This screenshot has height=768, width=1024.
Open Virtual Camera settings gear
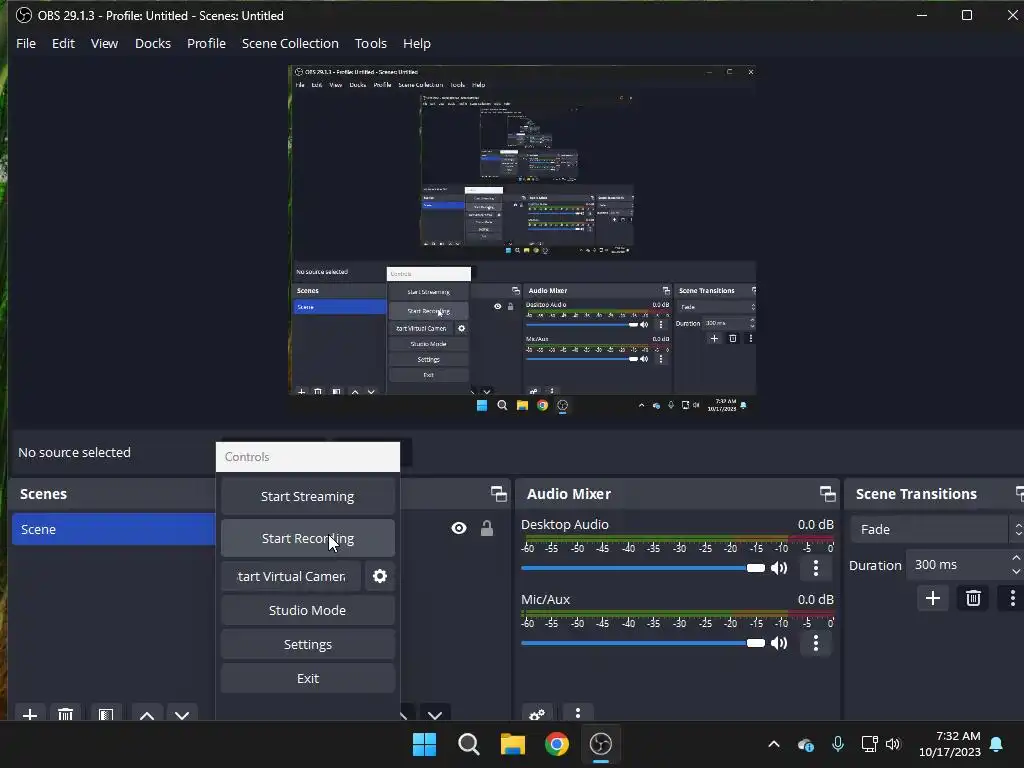[379, 576]
